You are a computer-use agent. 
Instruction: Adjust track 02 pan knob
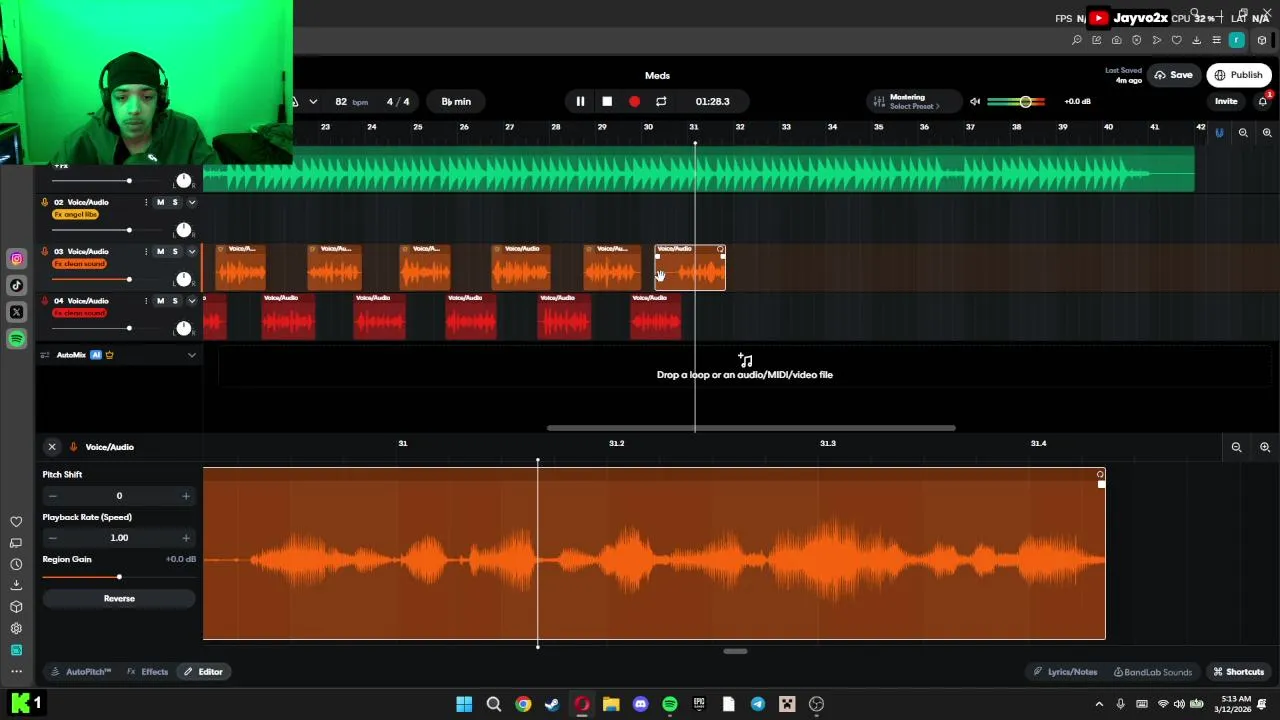pyautogui.click(x=183, y=230)
